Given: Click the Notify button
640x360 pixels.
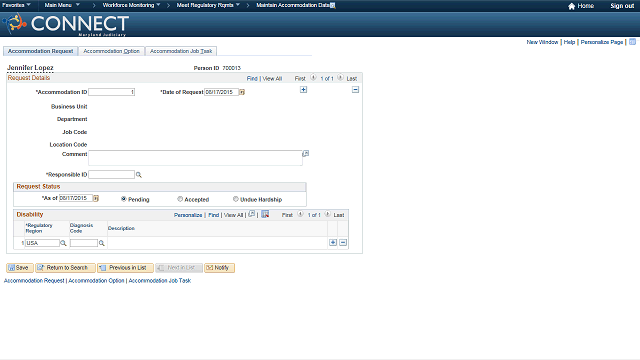Looking at the screenshot, I should (x=219, y=268).
